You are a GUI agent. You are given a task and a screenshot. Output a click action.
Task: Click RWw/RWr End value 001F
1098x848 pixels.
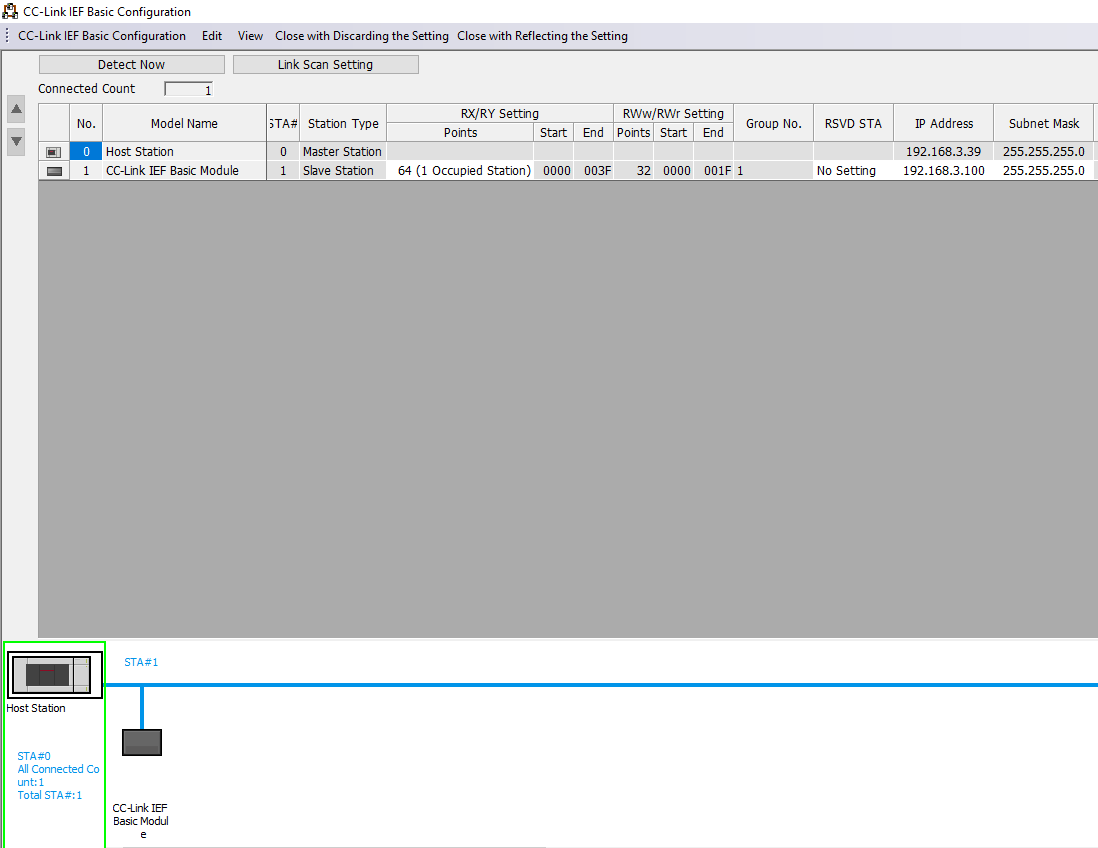tap(714, 171)
